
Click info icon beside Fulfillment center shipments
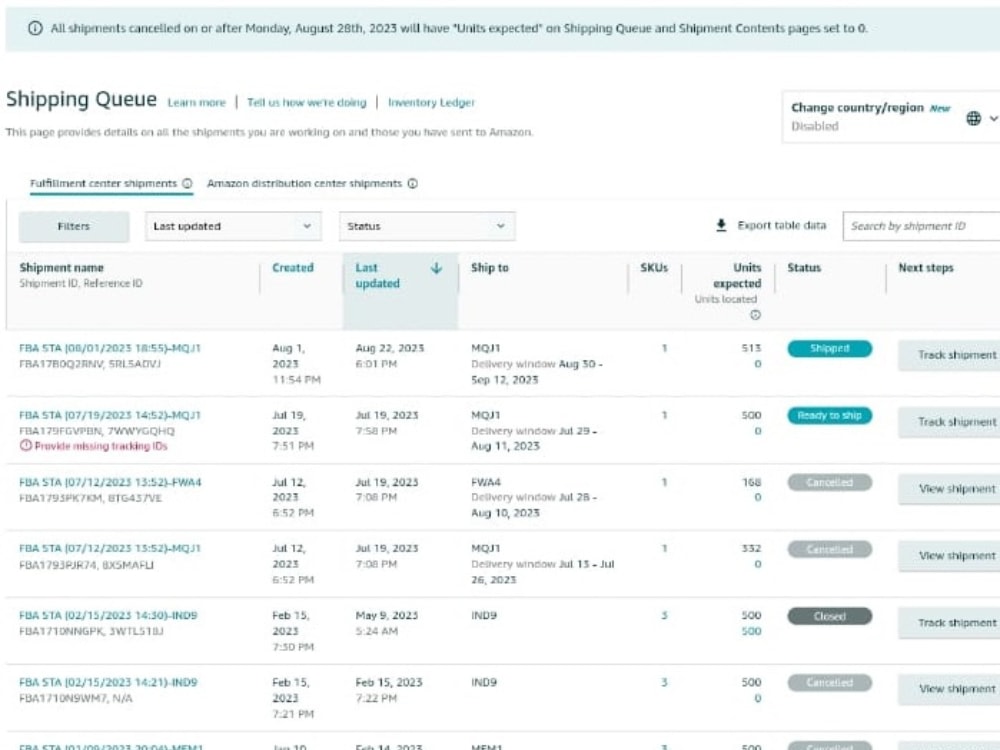[187, 184]
